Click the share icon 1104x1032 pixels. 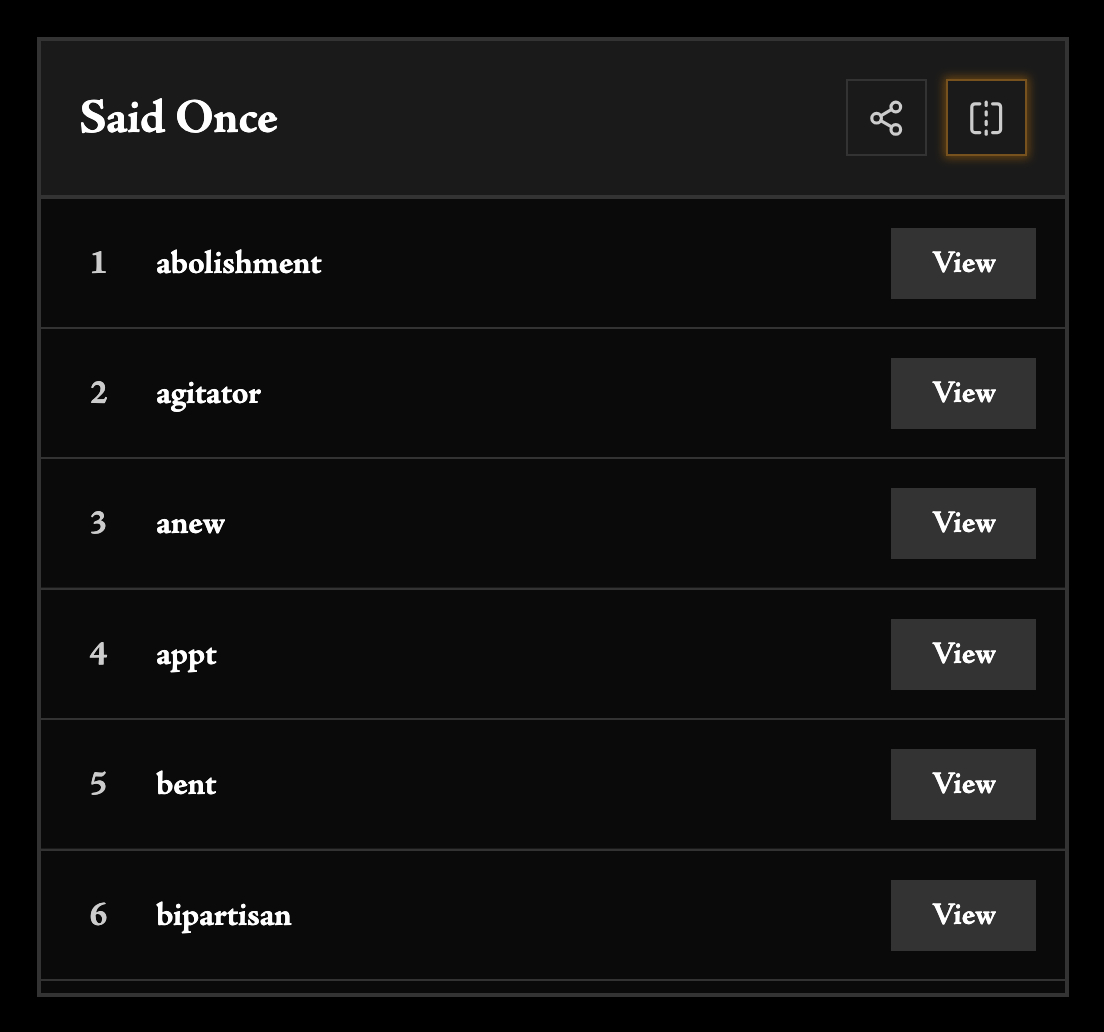[886, 118]
